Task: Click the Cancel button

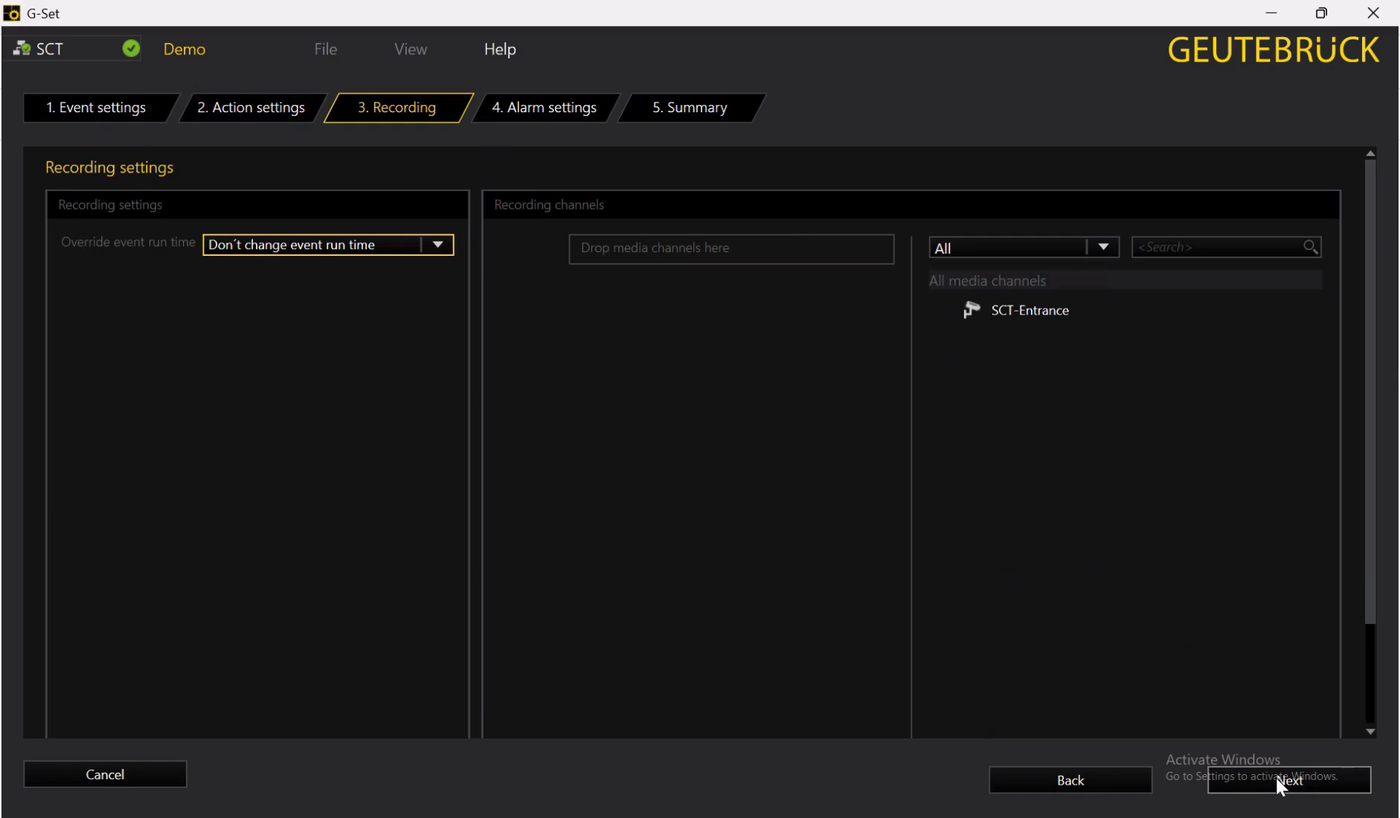Action: (x=105, y=774)
